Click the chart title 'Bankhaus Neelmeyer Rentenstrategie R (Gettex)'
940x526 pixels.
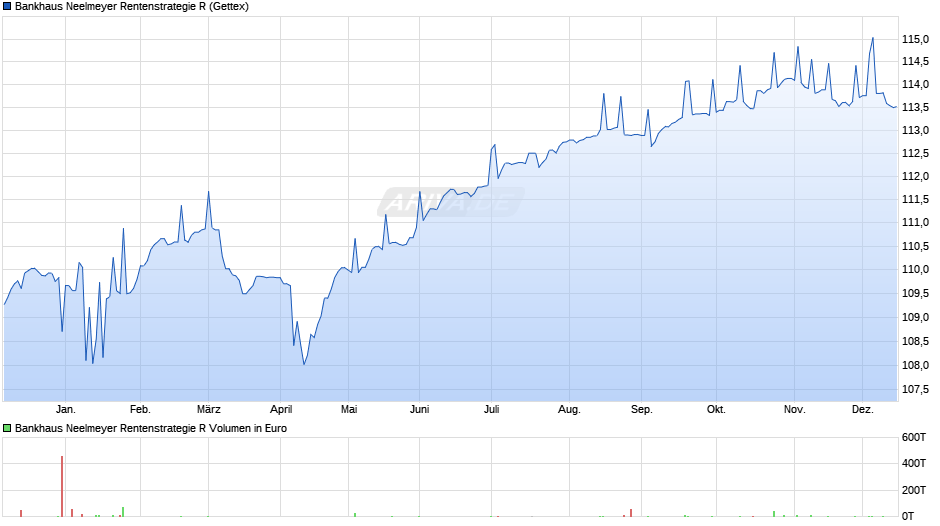pos(132,7)
